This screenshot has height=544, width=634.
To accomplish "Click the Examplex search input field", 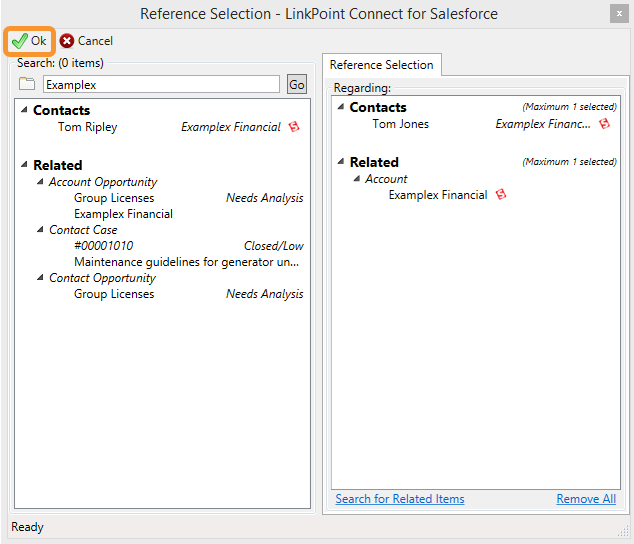I will click(161, 84).
